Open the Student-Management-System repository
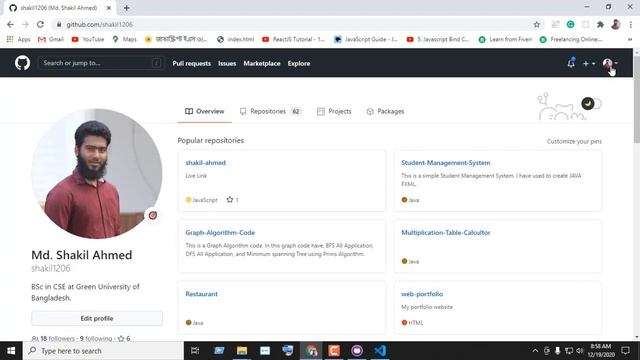 446,162
